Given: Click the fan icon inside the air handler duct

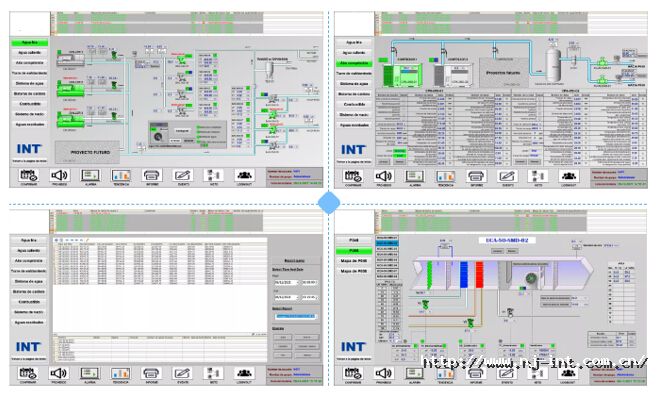Looking at the screenshot, I should pos(531,278).
